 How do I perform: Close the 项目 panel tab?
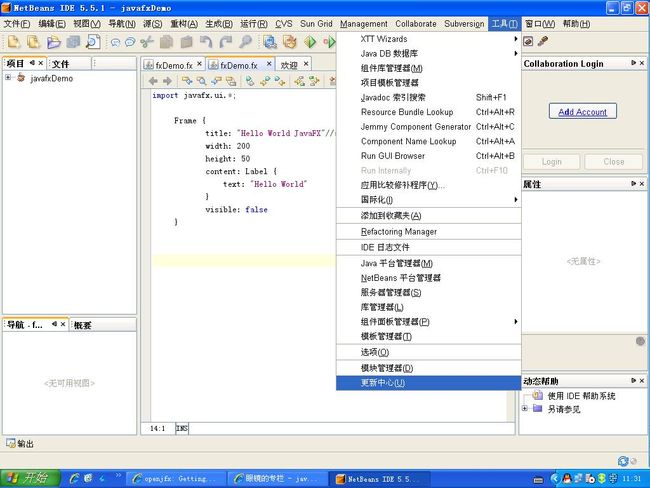tap(41, 63)
